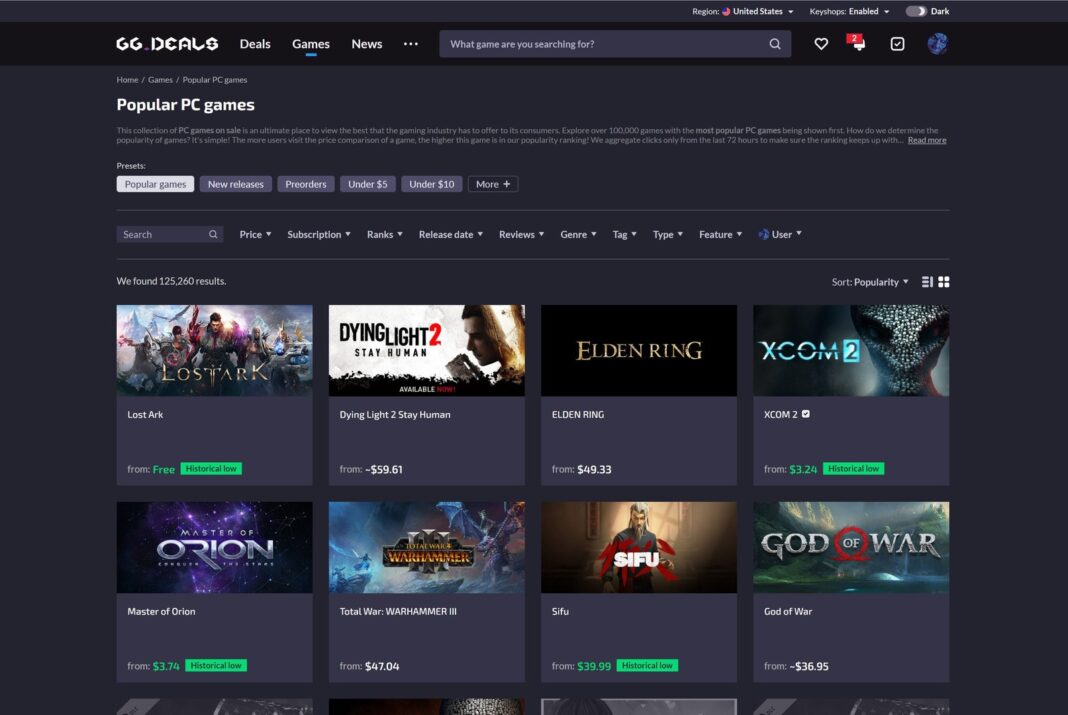The image size is (1068, 715).
Task: Click the ELDEN RING $49.33 price
Action: [x=594, y=469]
